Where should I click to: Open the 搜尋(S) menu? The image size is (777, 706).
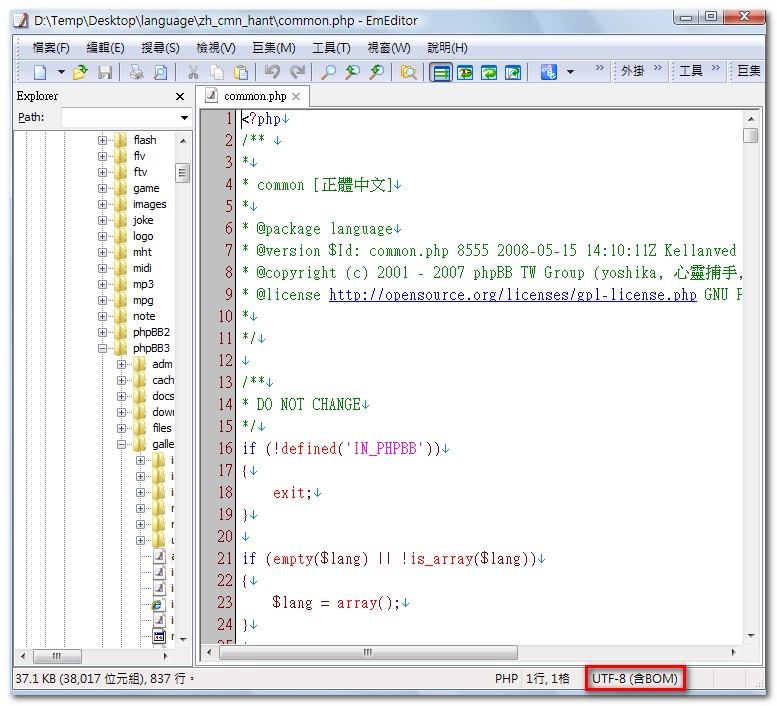[x=160, y=48]
